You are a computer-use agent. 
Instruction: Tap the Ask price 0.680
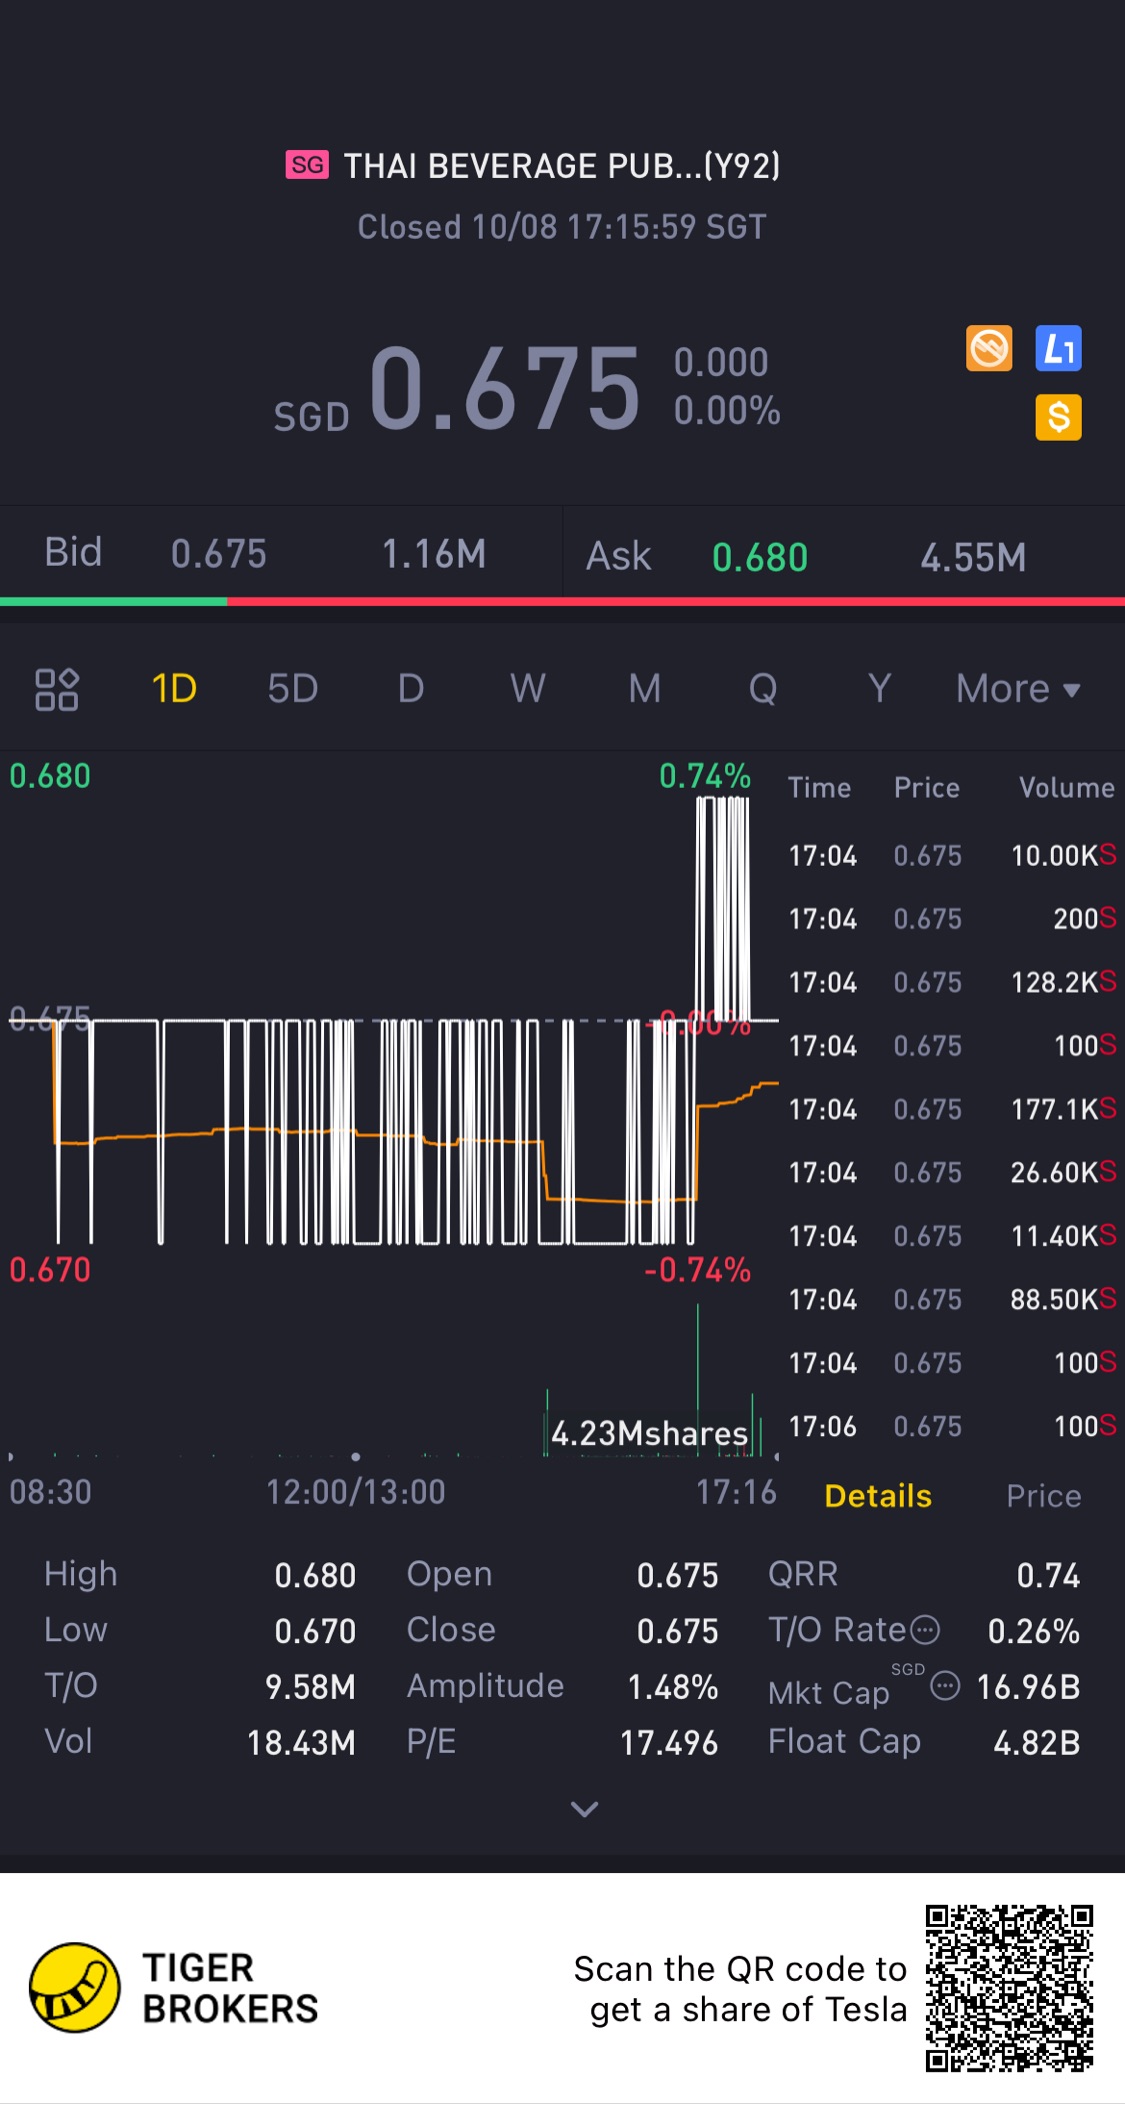760,558
